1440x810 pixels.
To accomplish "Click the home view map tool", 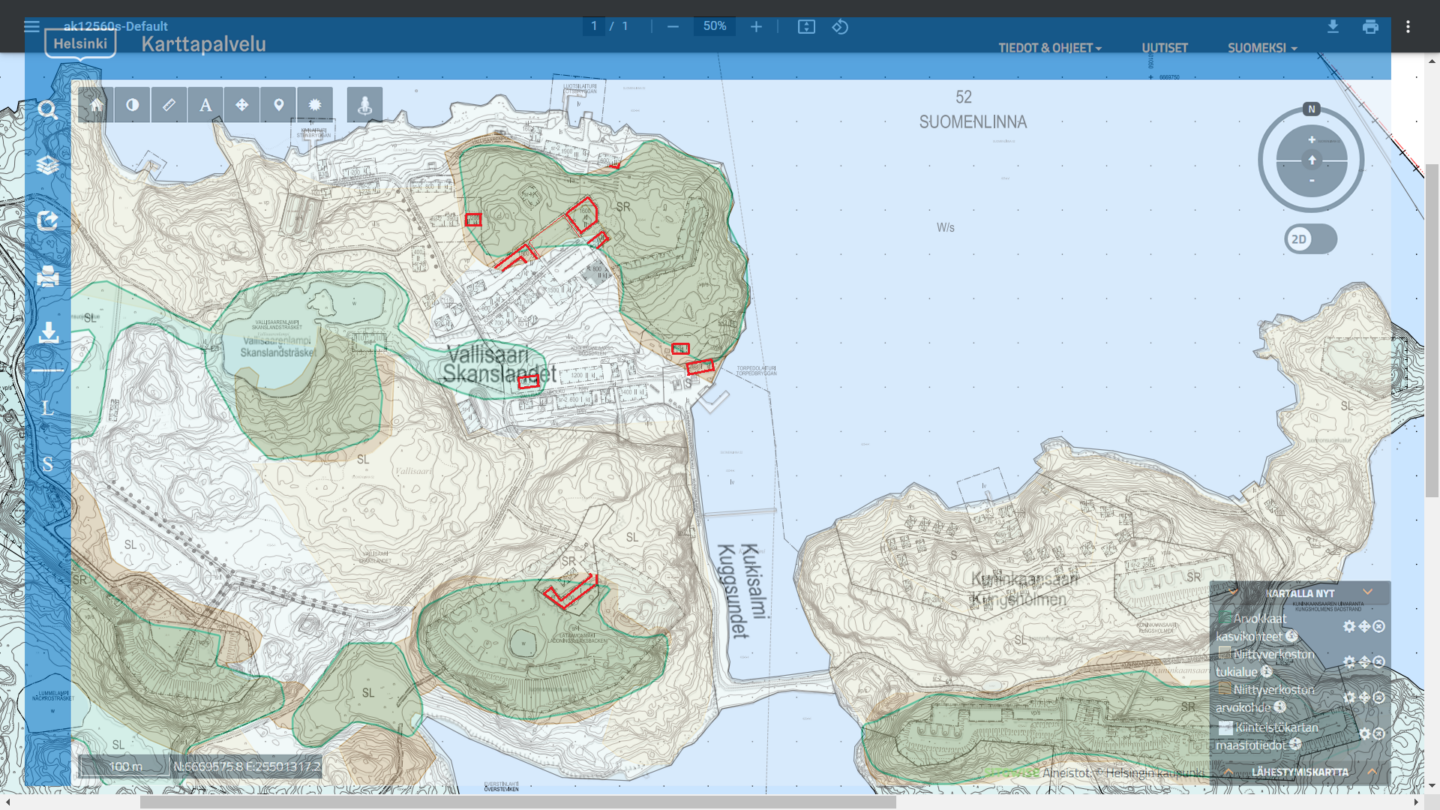I will pyautogui.click(x=96, y=104).
